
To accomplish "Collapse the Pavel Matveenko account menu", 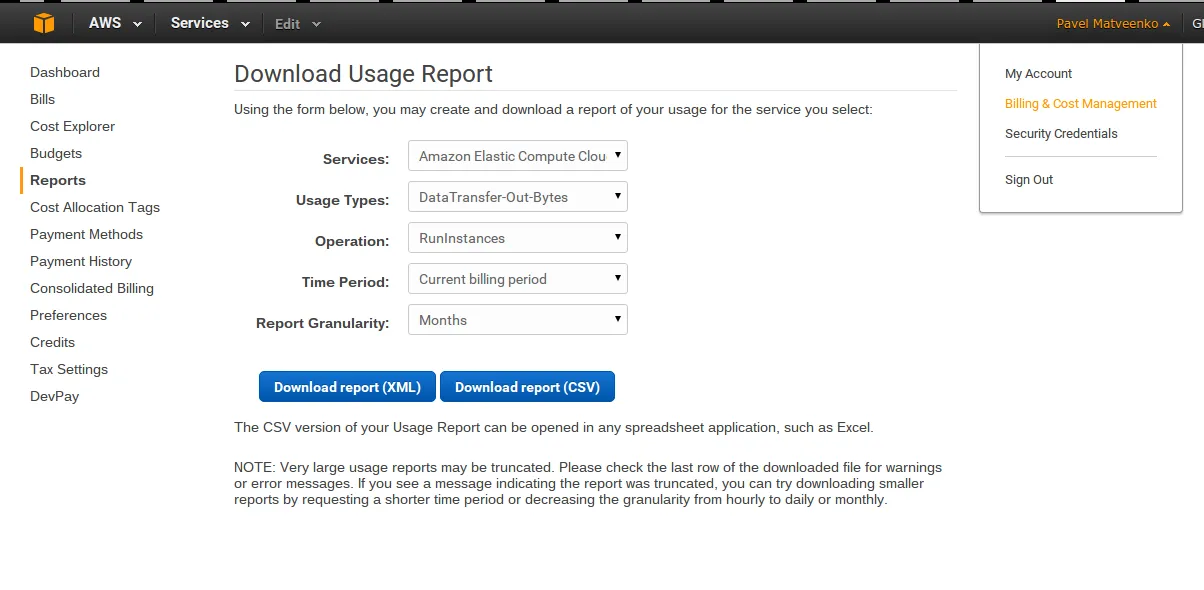I will click(x=1113, y=23).
